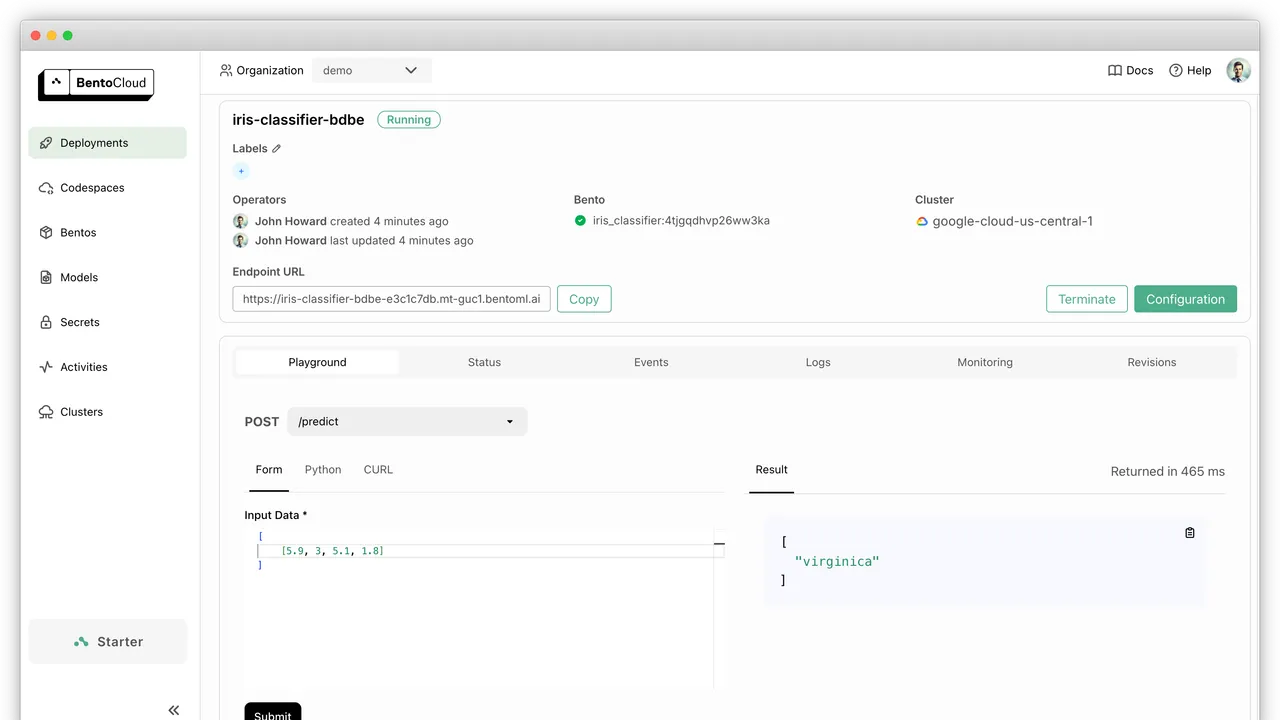The width and height of the screenshot is (1280, 720).
Task: Click the BentoCloud logo
Action: point(97,84)
